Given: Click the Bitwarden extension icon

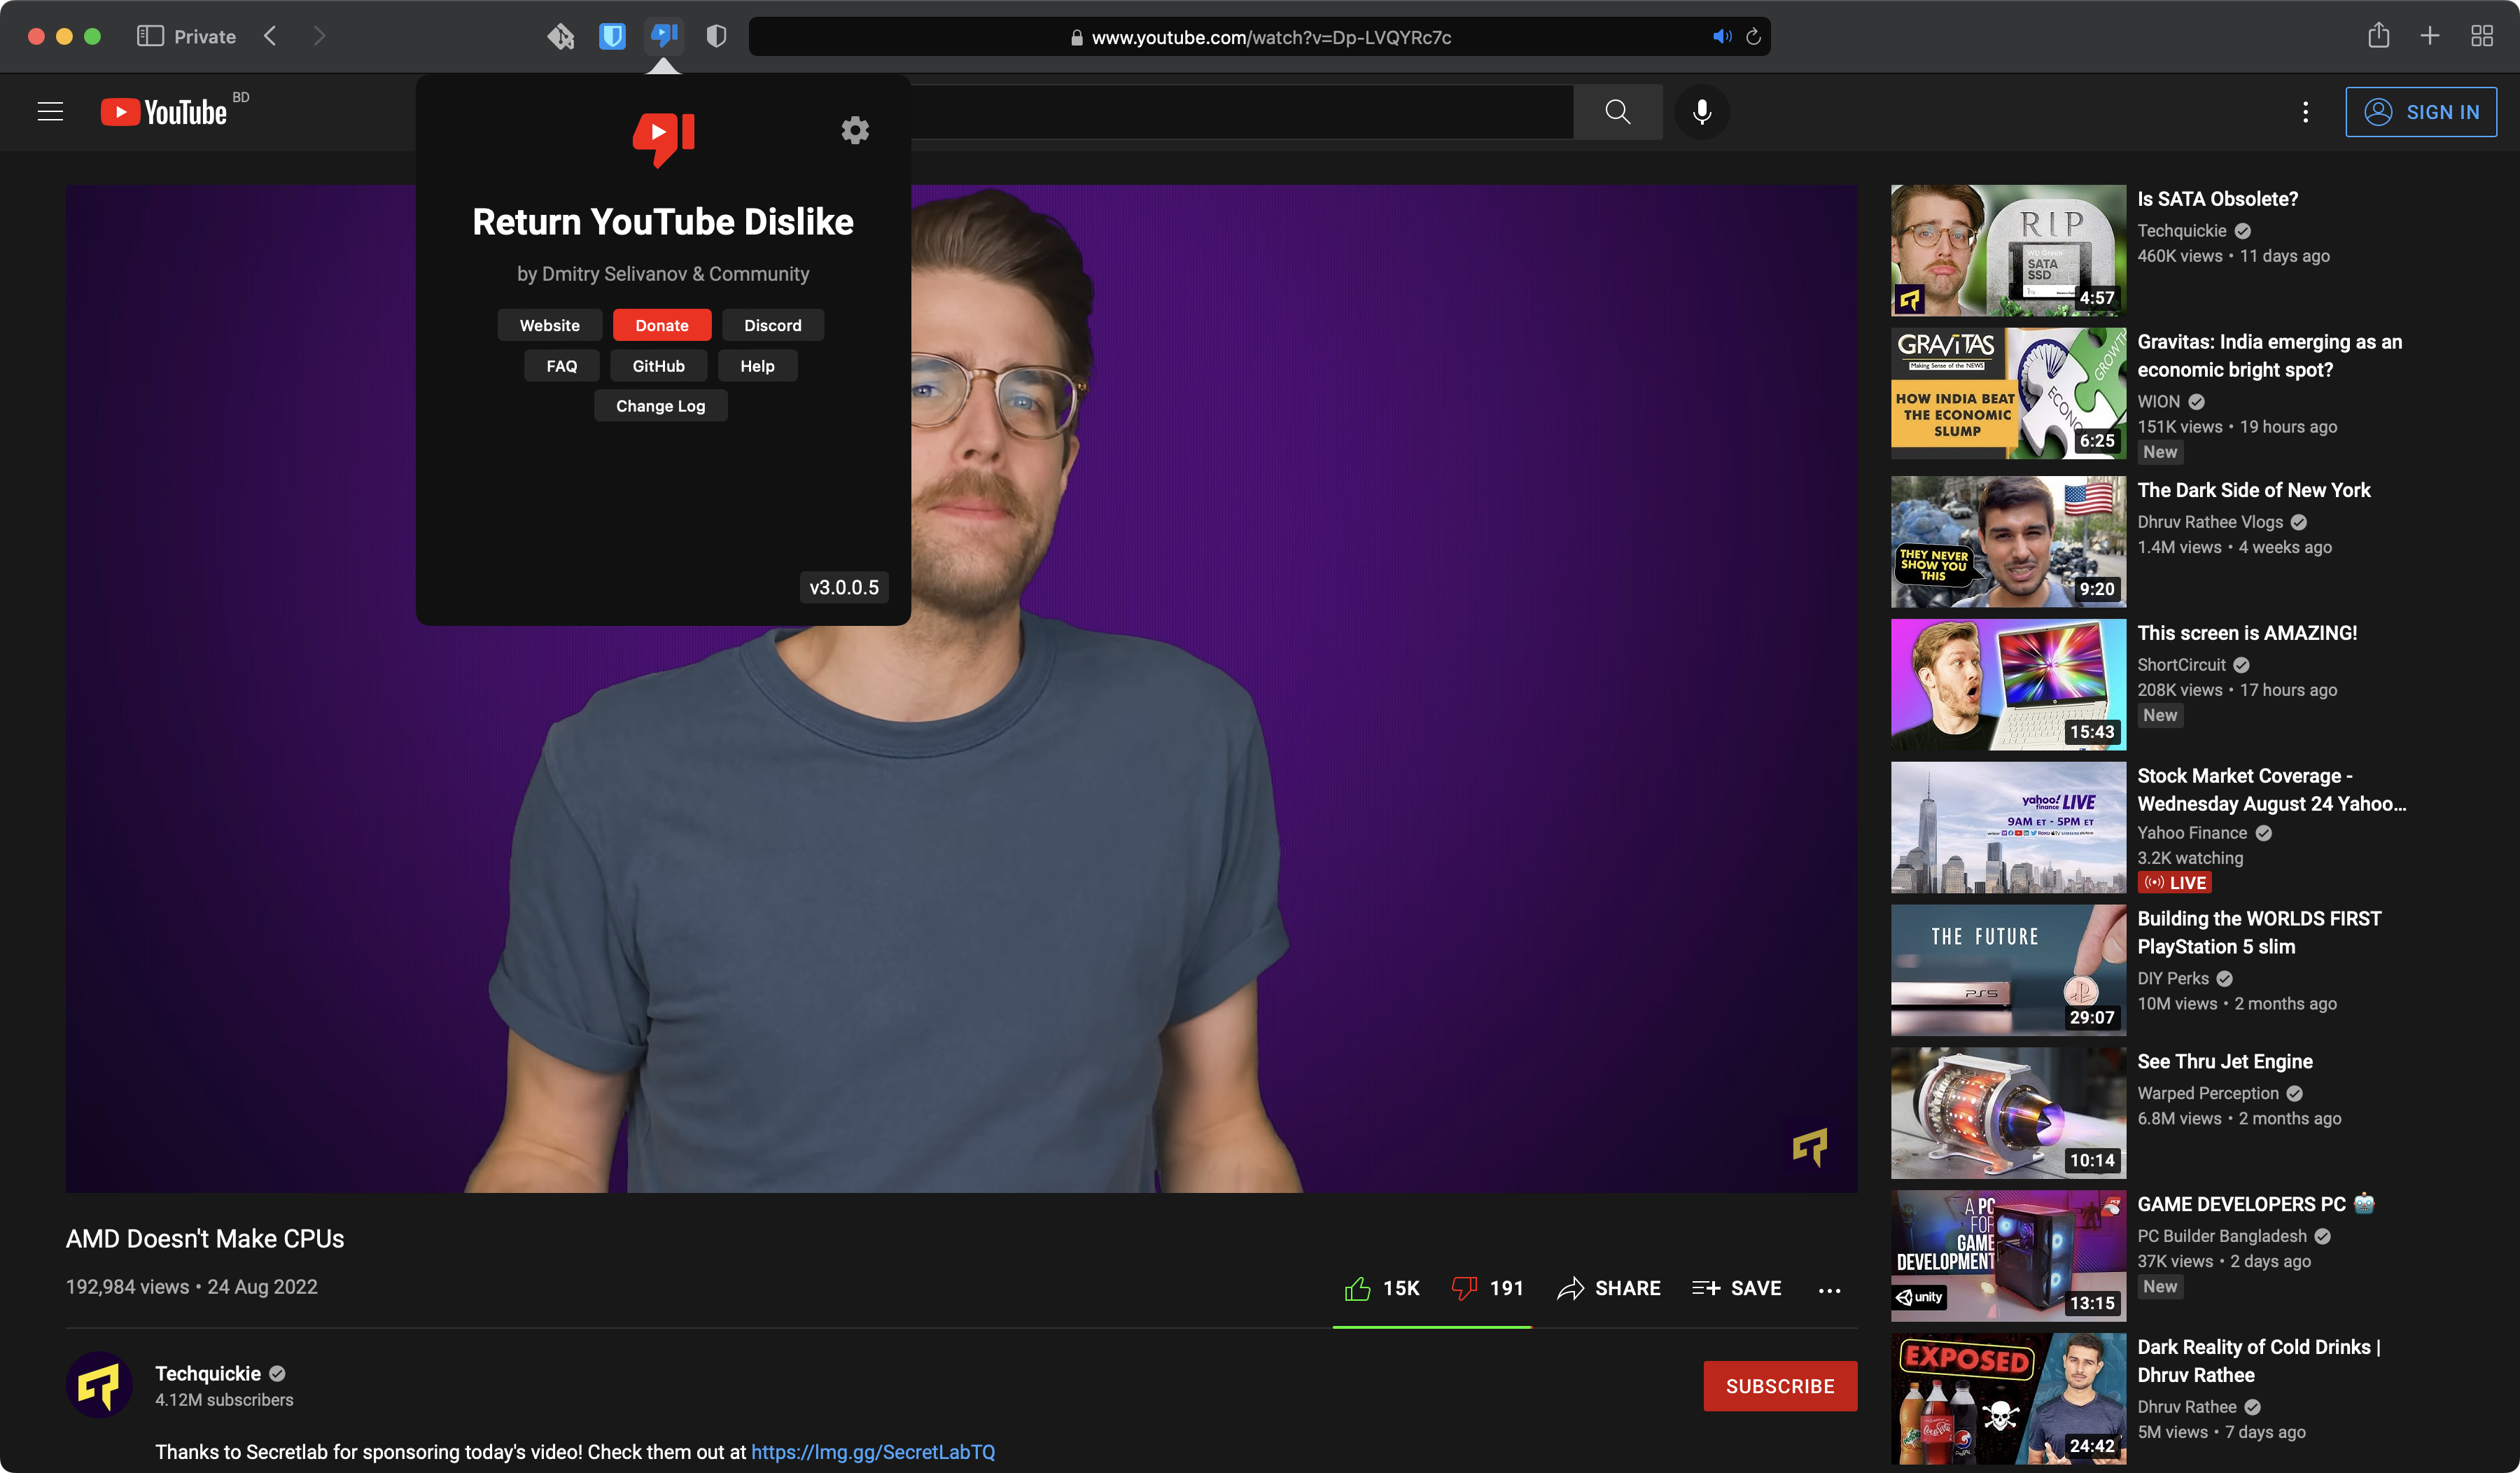Looking at the screenshot, I should 612,37.
